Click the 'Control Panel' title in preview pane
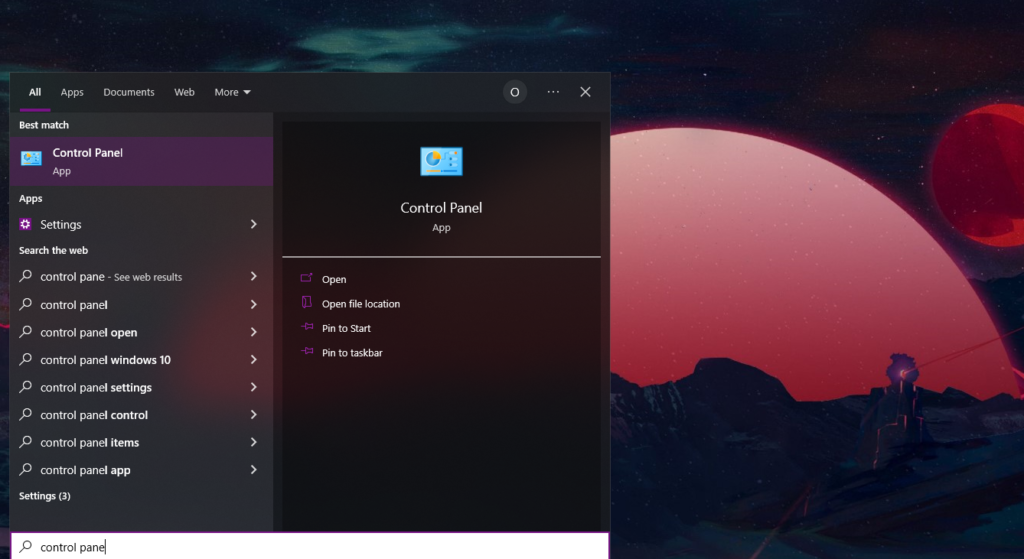The width and height of the screenshot is (1024, 559). [x=441, y=208]
